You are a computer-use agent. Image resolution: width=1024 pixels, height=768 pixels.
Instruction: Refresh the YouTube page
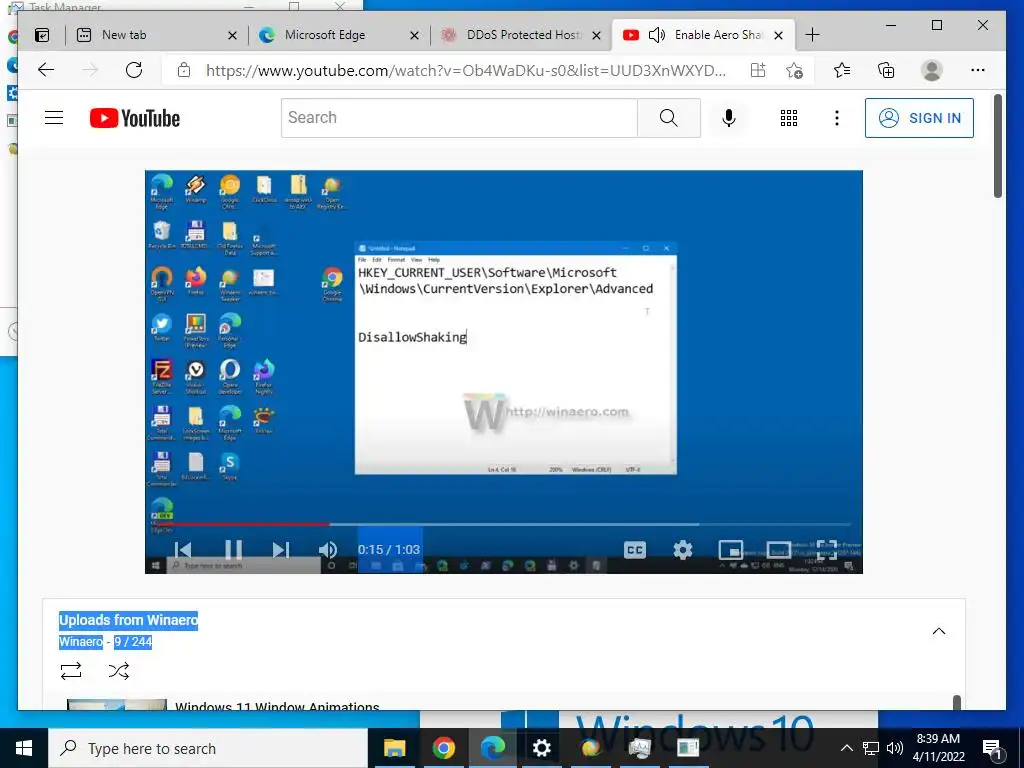pos(134,70)
